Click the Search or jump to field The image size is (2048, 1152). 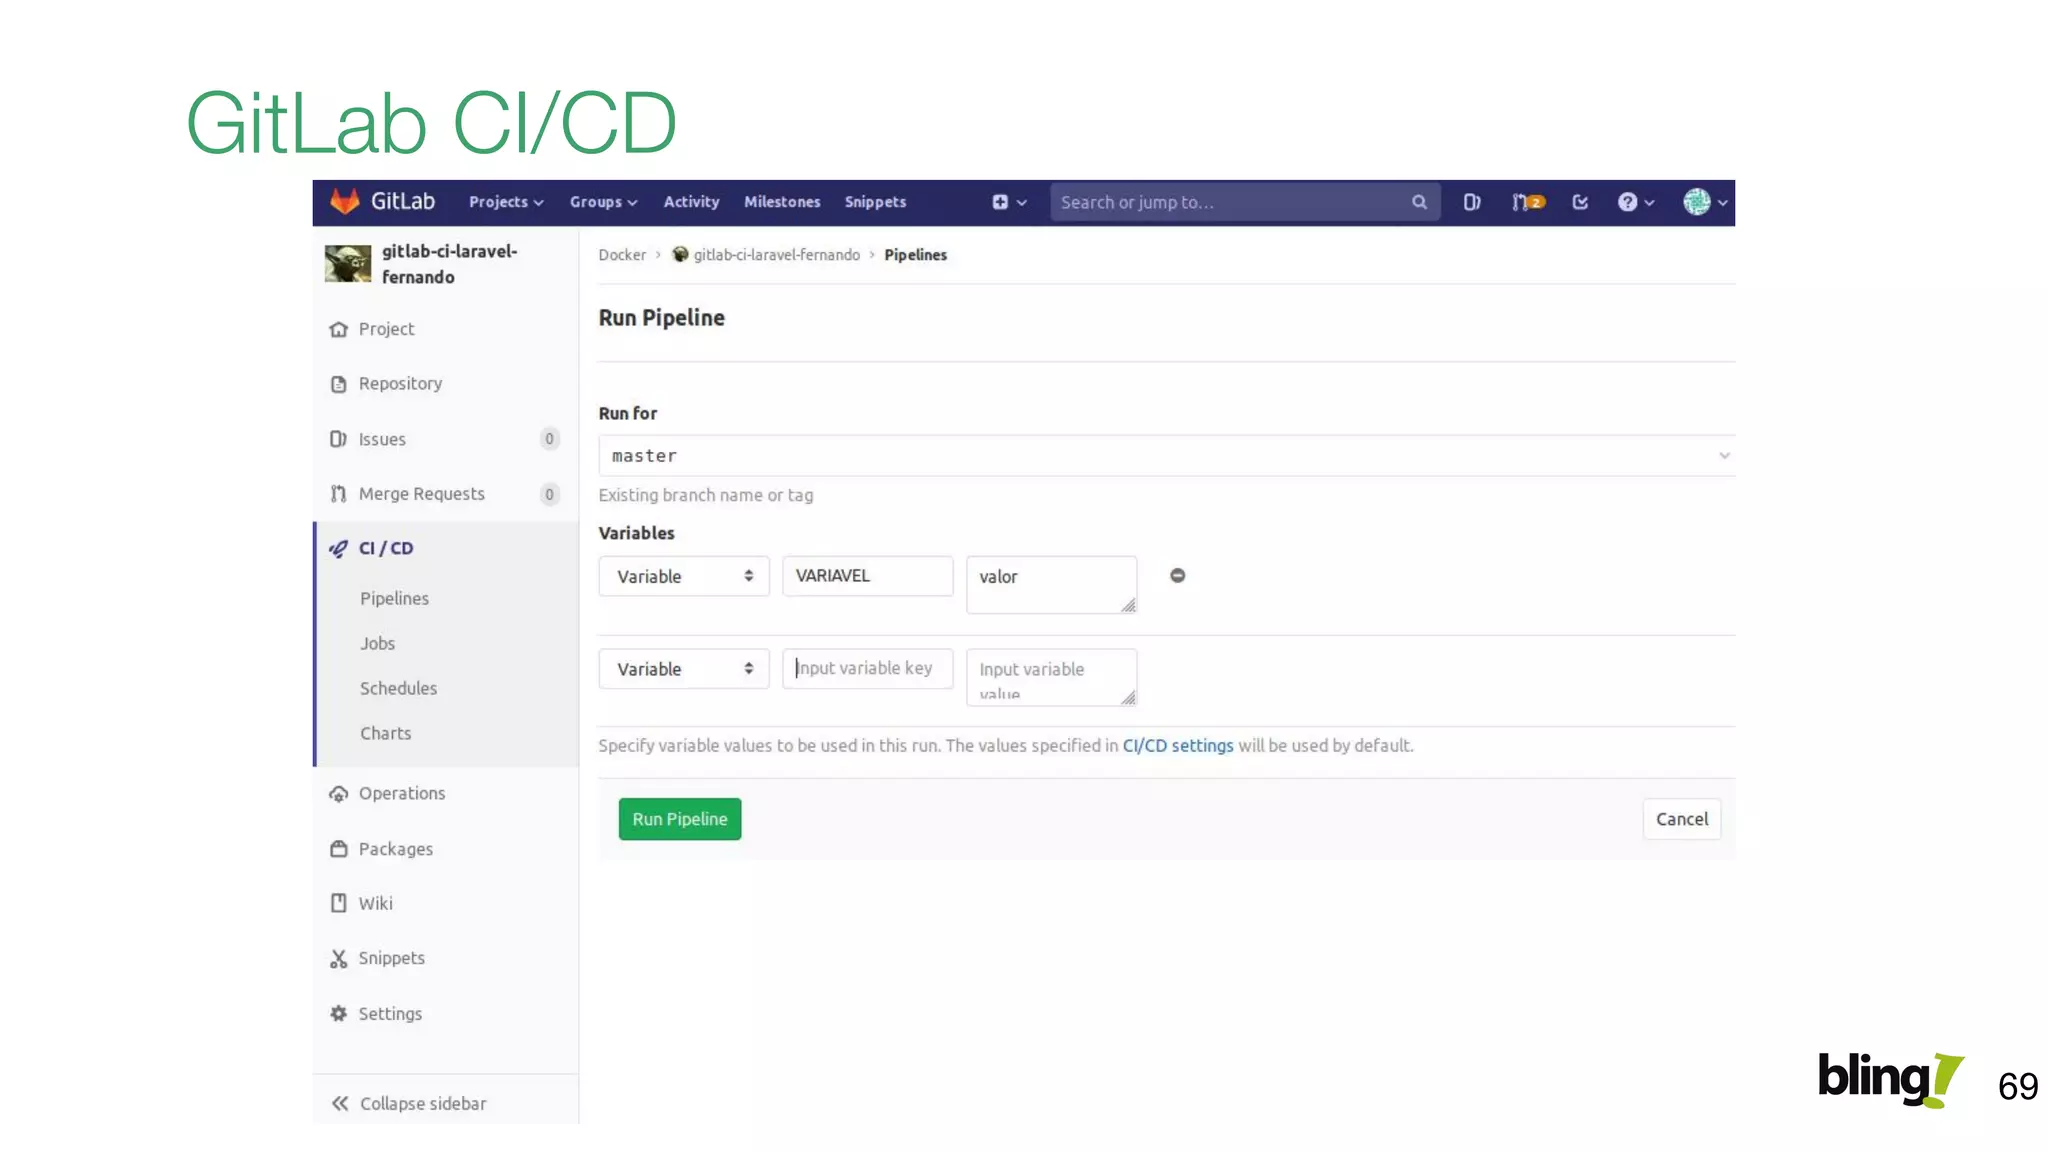pos(1245,202)
